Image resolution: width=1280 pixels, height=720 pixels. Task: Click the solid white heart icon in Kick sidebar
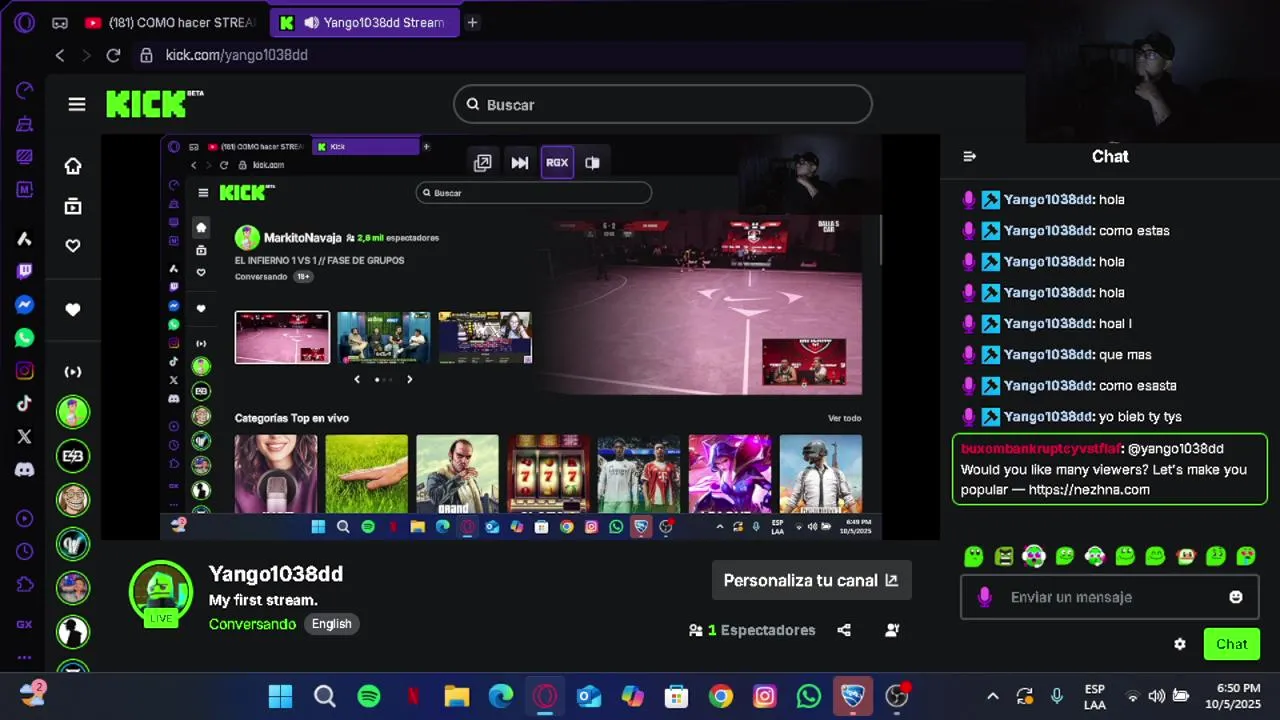click(x=73, y=310)
